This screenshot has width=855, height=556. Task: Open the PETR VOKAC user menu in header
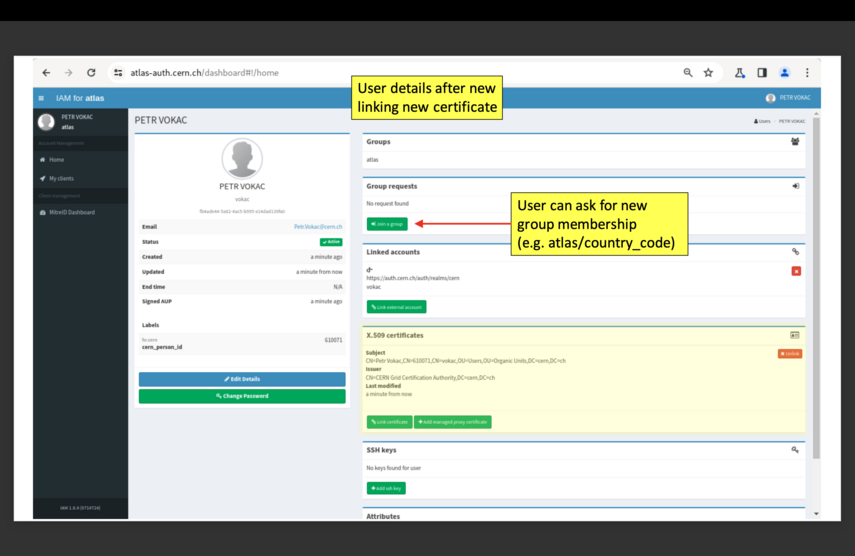[788, 98]
